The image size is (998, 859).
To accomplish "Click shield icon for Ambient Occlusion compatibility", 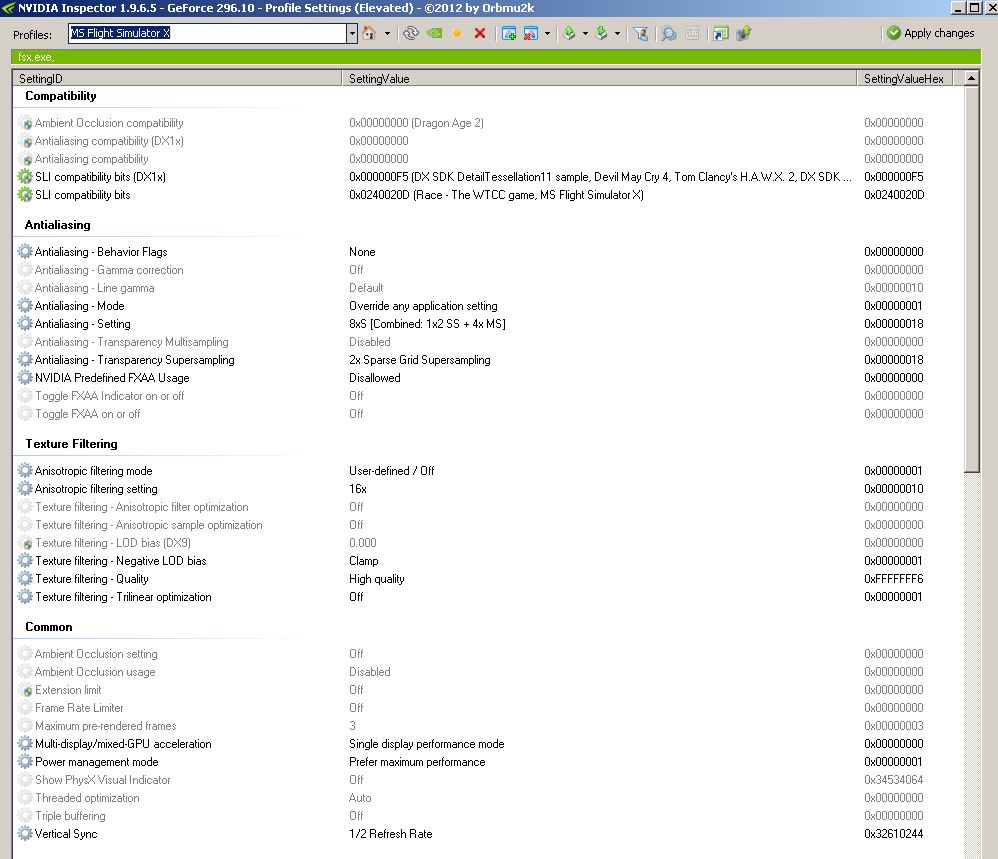I will click(27, 123).
